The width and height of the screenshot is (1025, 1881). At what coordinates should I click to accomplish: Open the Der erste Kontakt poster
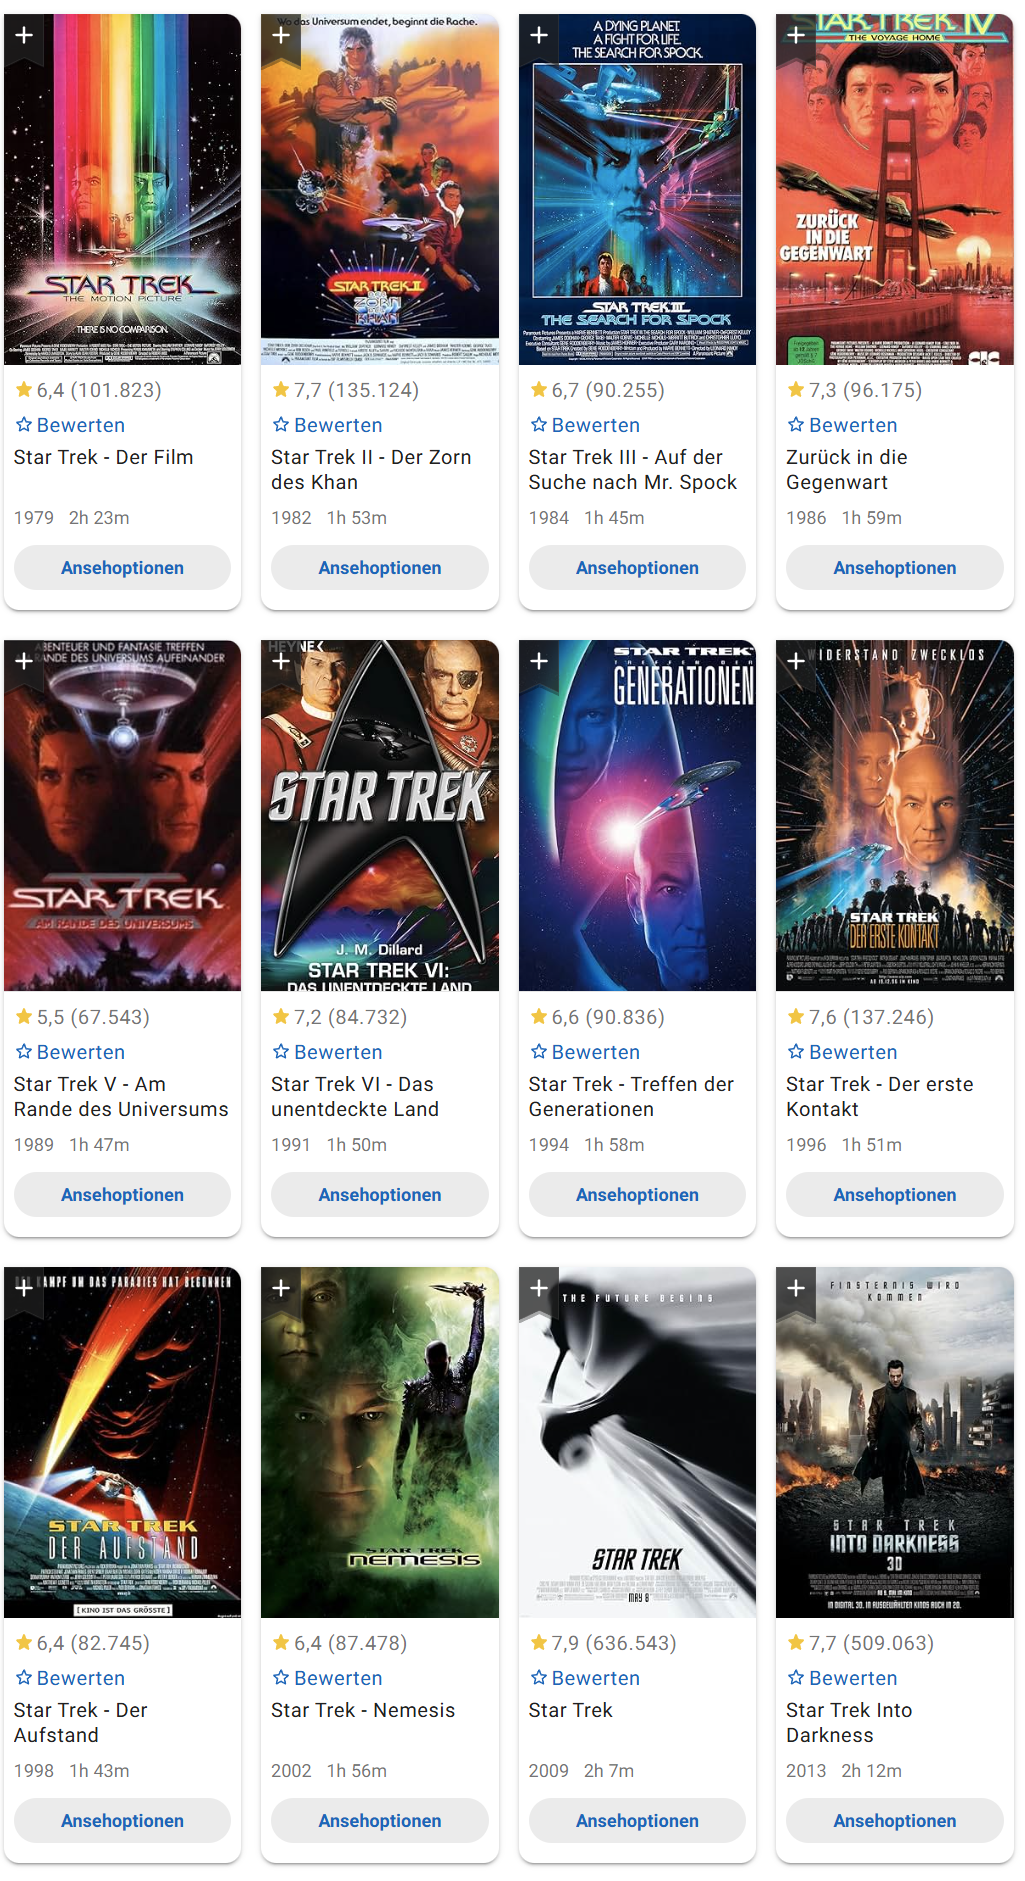coord(895,816)
